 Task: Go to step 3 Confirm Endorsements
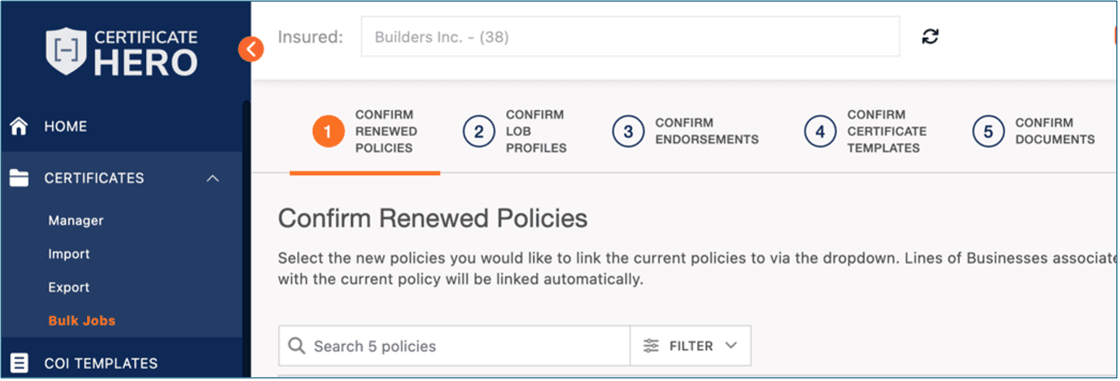[686, 132]
